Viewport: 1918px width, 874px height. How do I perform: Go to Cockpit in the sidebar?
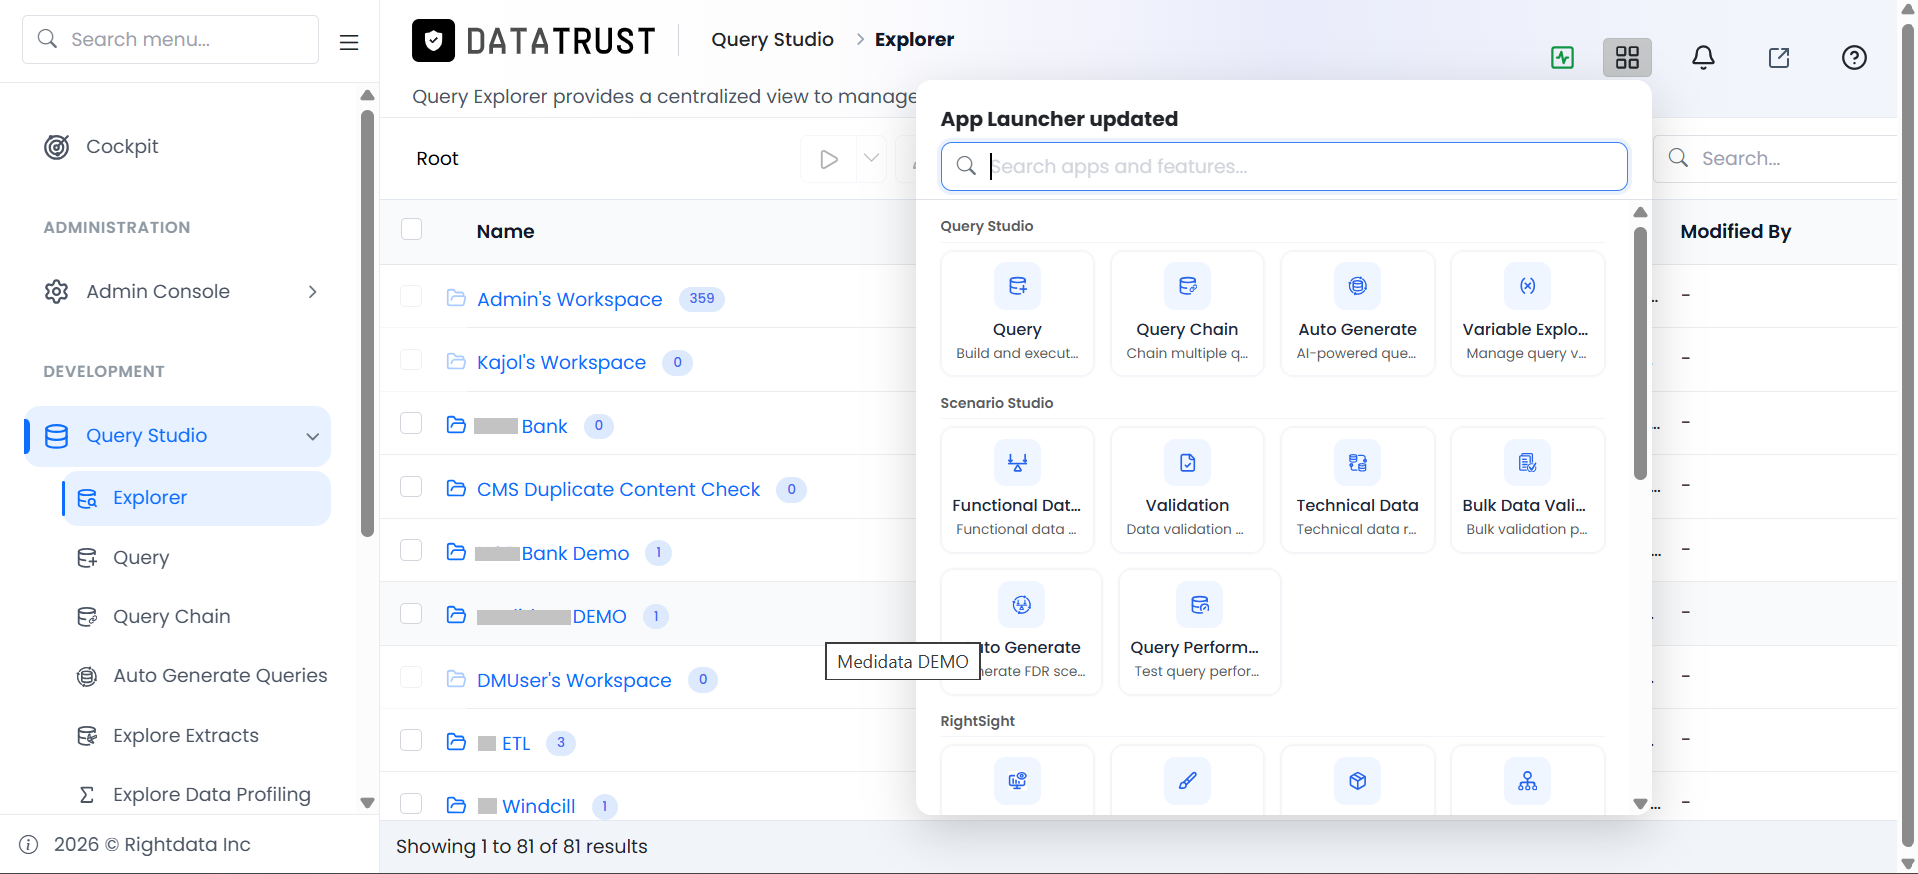click(x=122, y=147)
